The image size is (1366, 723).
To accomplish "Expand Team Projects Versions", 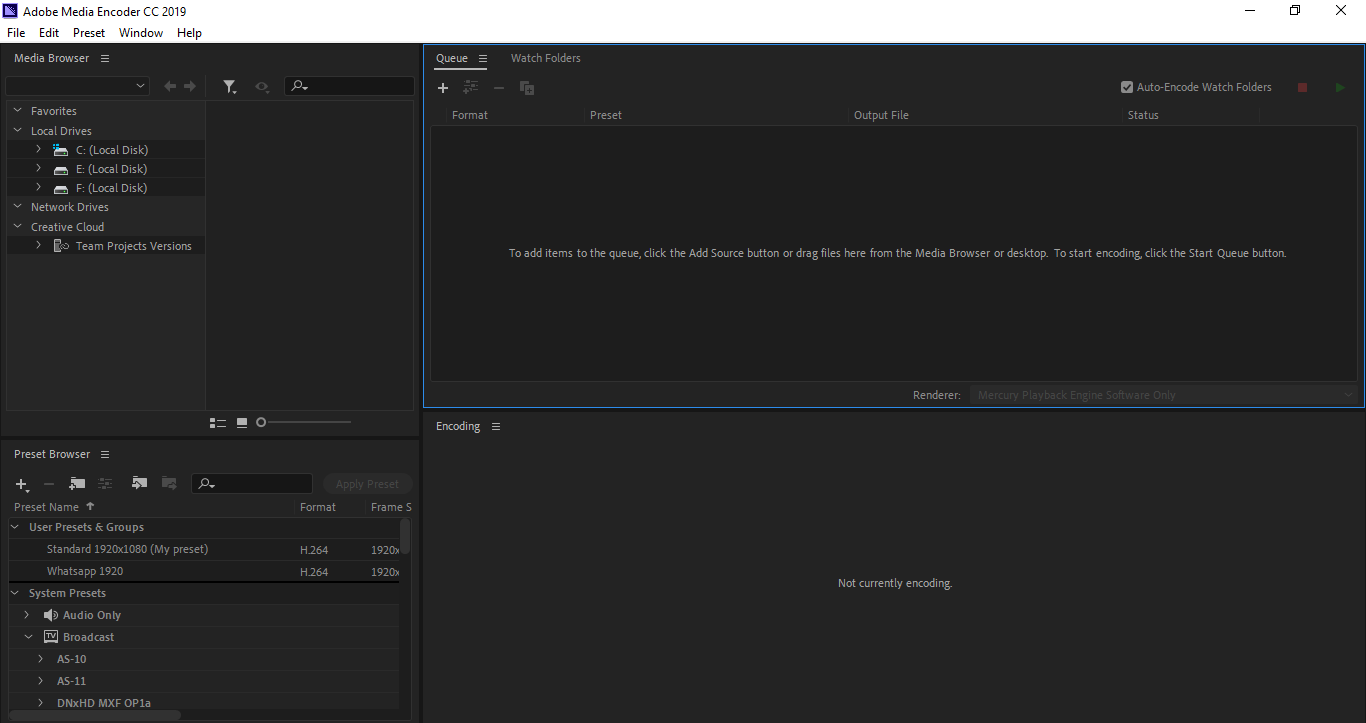I will (x=38, y=245).
